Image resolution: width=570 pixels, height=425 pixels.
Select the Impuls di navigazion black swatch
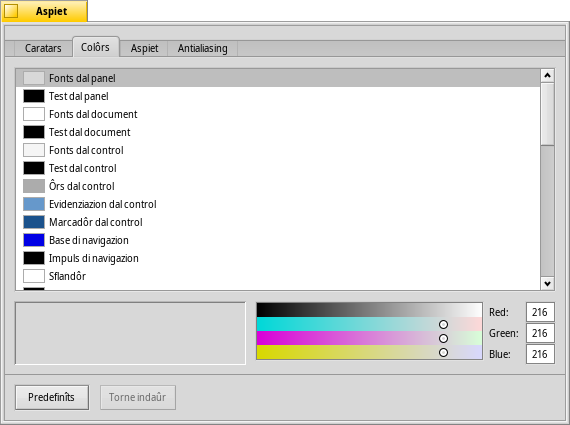tap(34, 258)
